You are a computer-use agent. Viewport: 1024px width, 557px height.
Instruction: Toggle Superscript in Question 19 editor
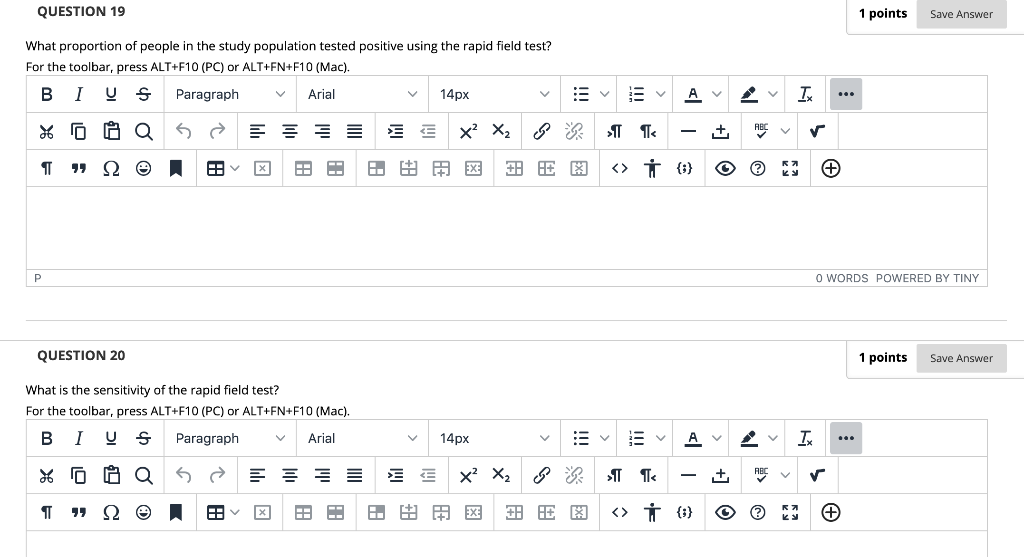point(468,131)
